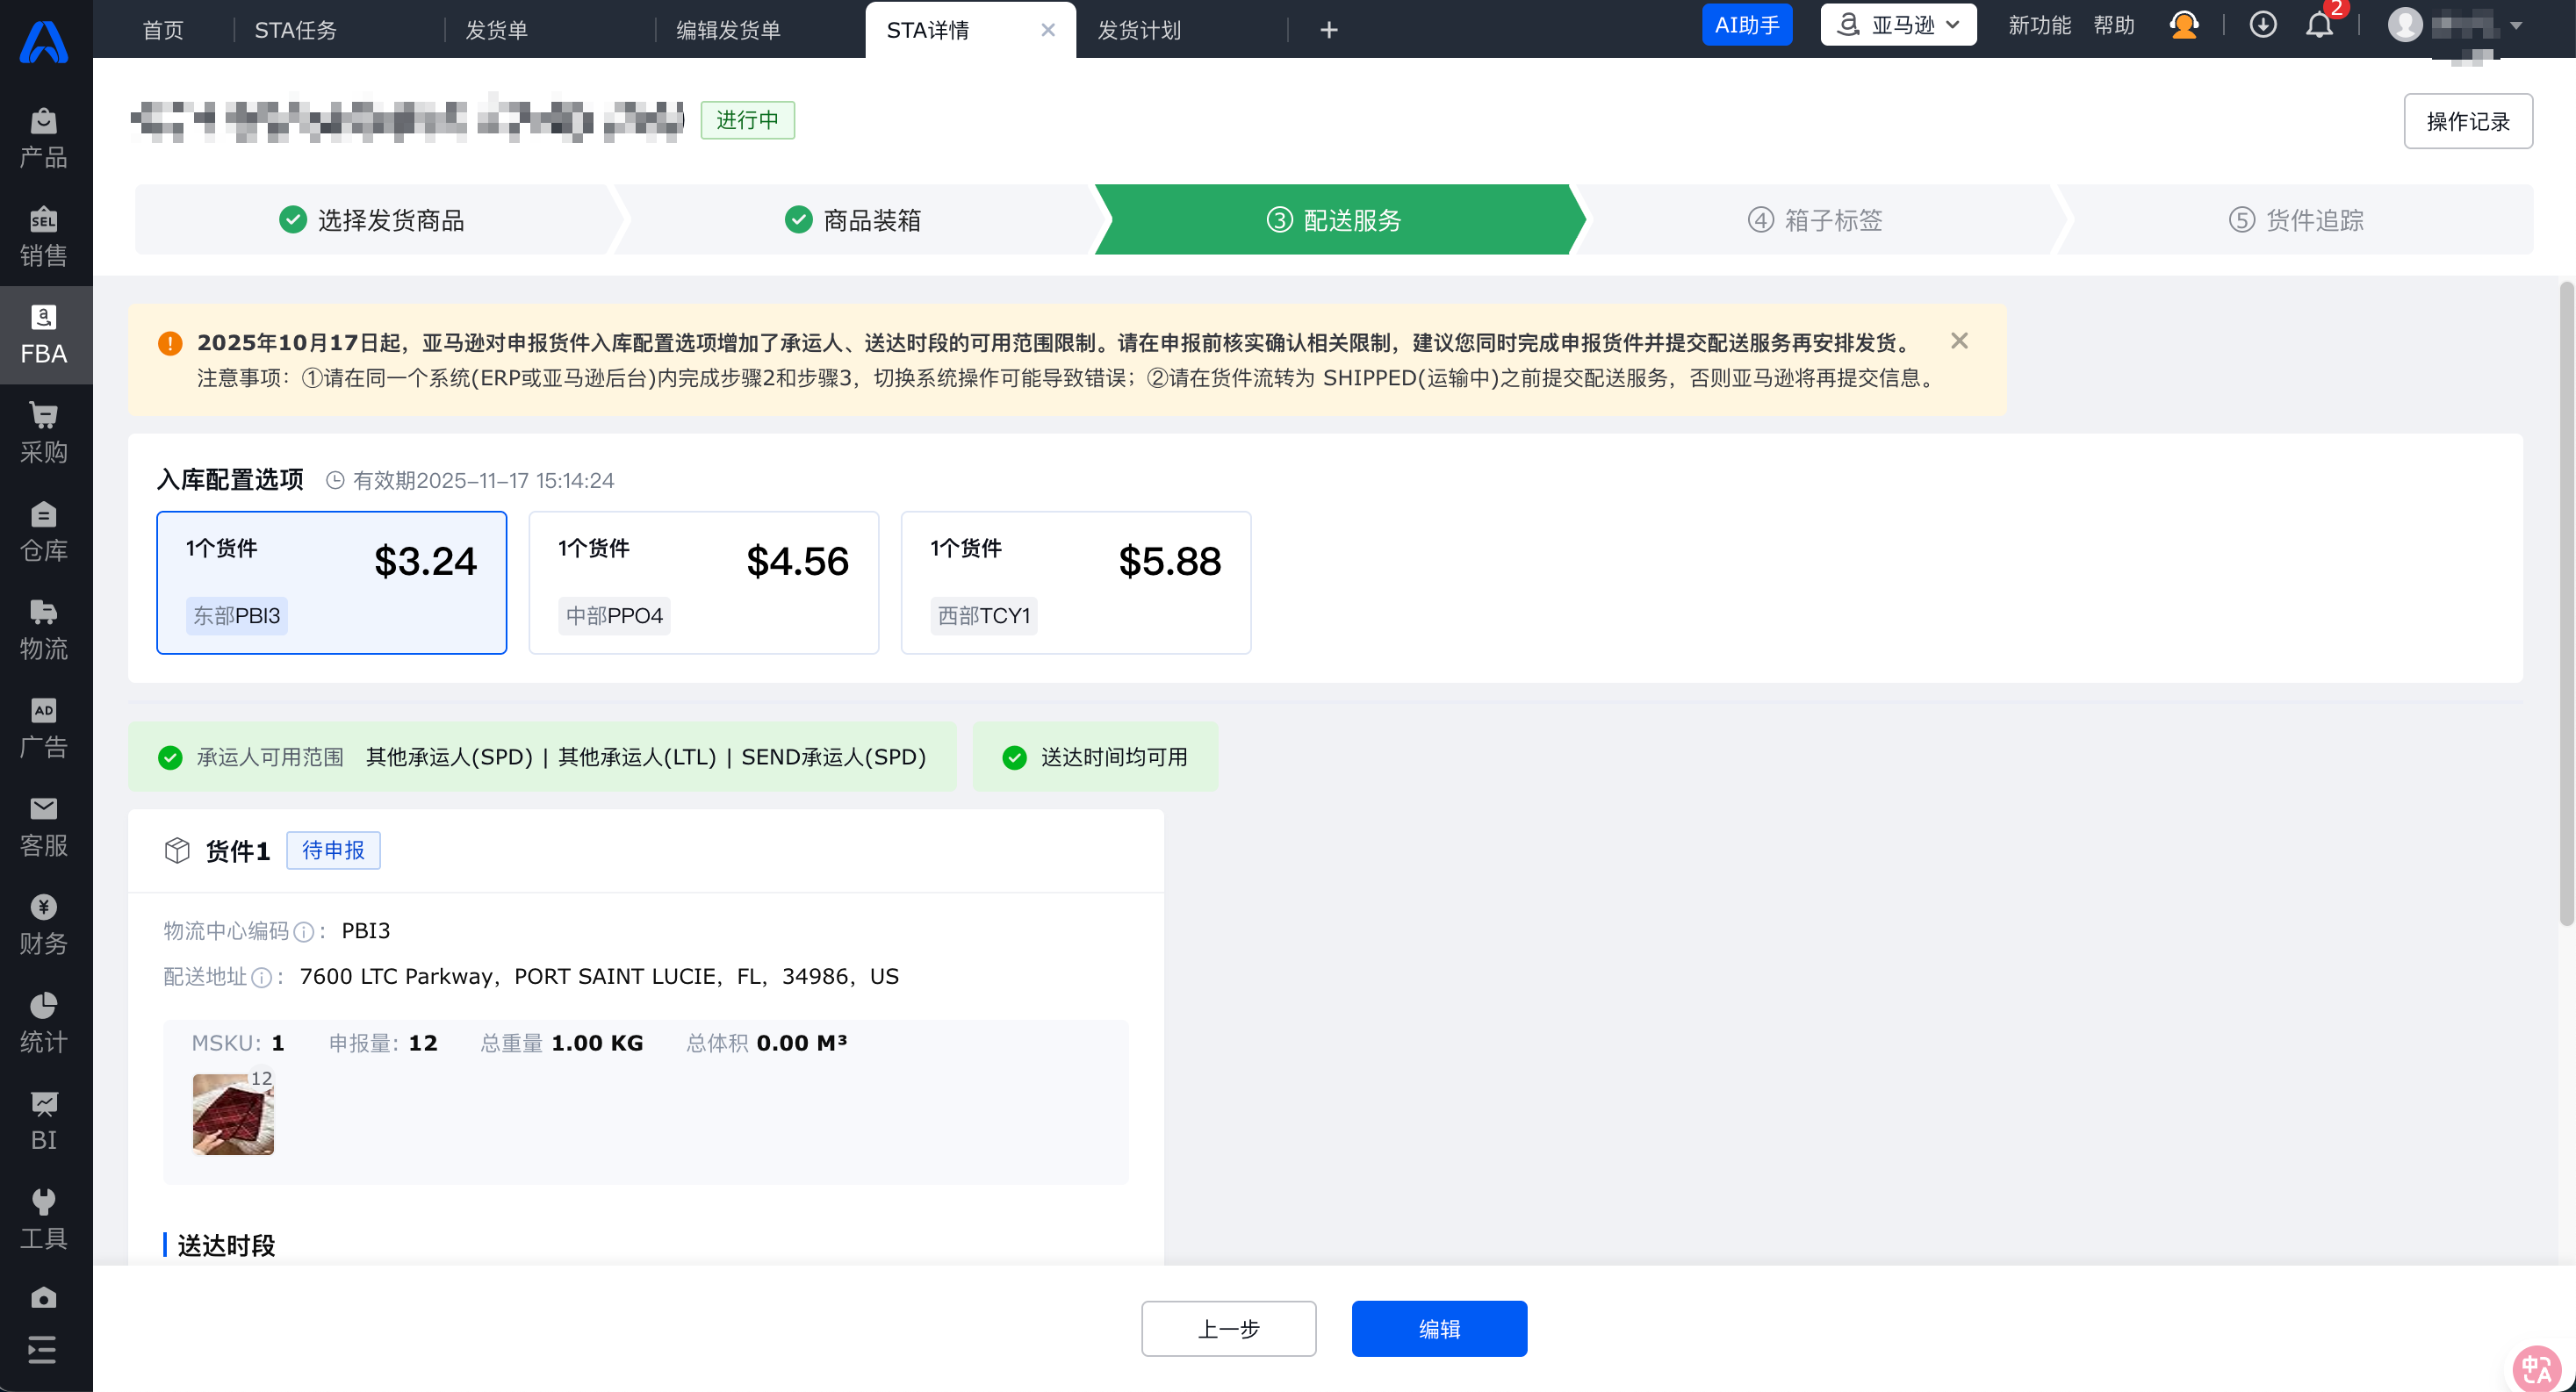The image size is (2576, 1392).
Task: Open the 操作记录 operation log
Action: (2468, 121)
